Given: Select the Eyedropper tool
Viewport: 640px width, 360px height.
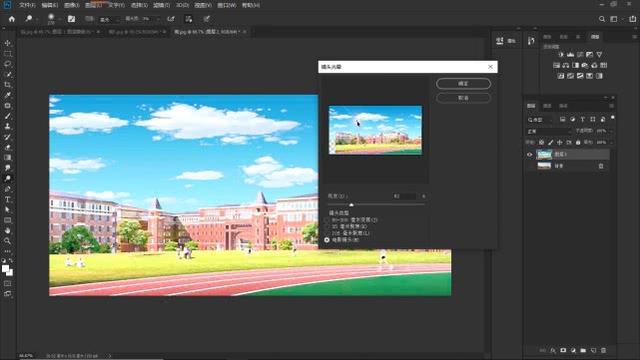Looking at the screenshot, I should [x=7, y=95].
